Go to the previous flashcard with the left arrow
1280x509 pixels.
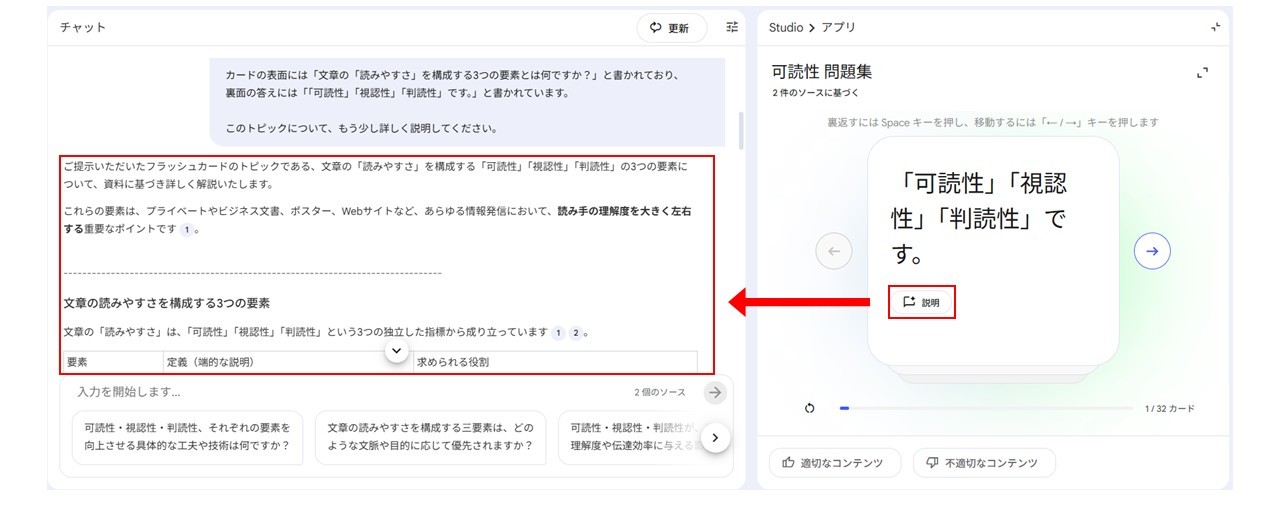coord(834,251)
